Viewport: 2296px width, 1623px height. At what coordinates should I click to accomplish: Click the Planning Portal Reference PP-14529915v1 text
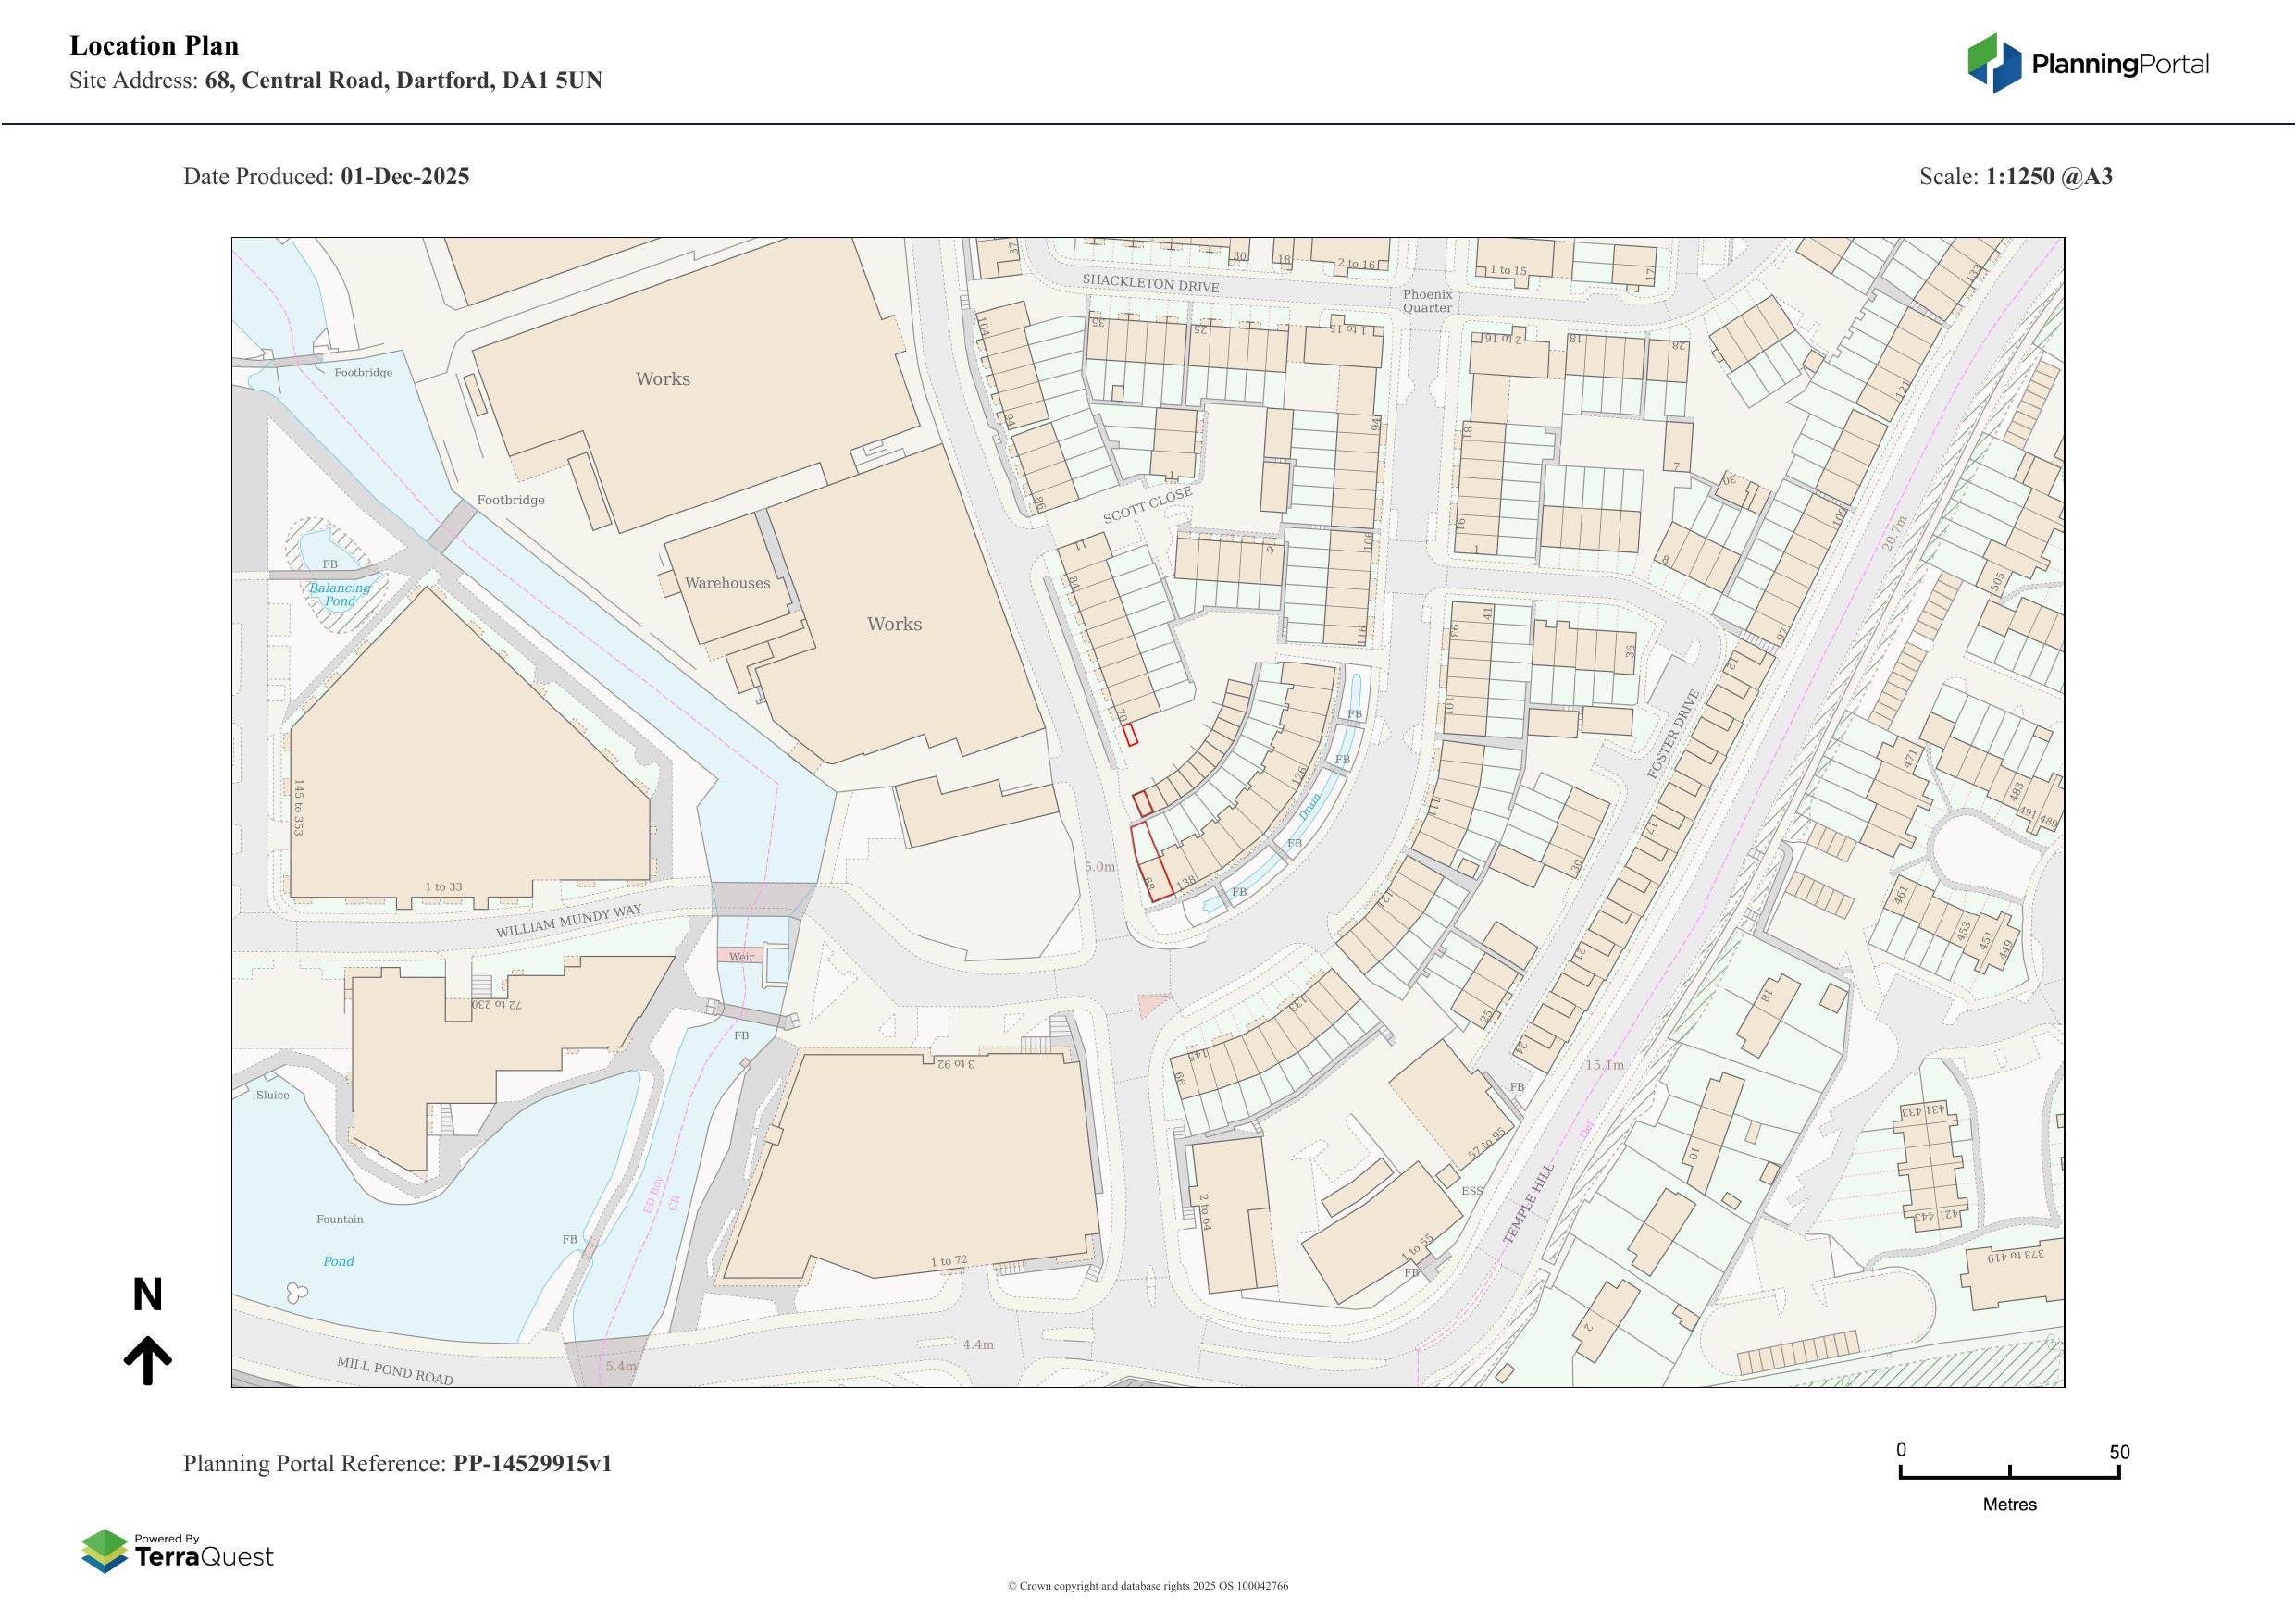tap(397, 1463)
